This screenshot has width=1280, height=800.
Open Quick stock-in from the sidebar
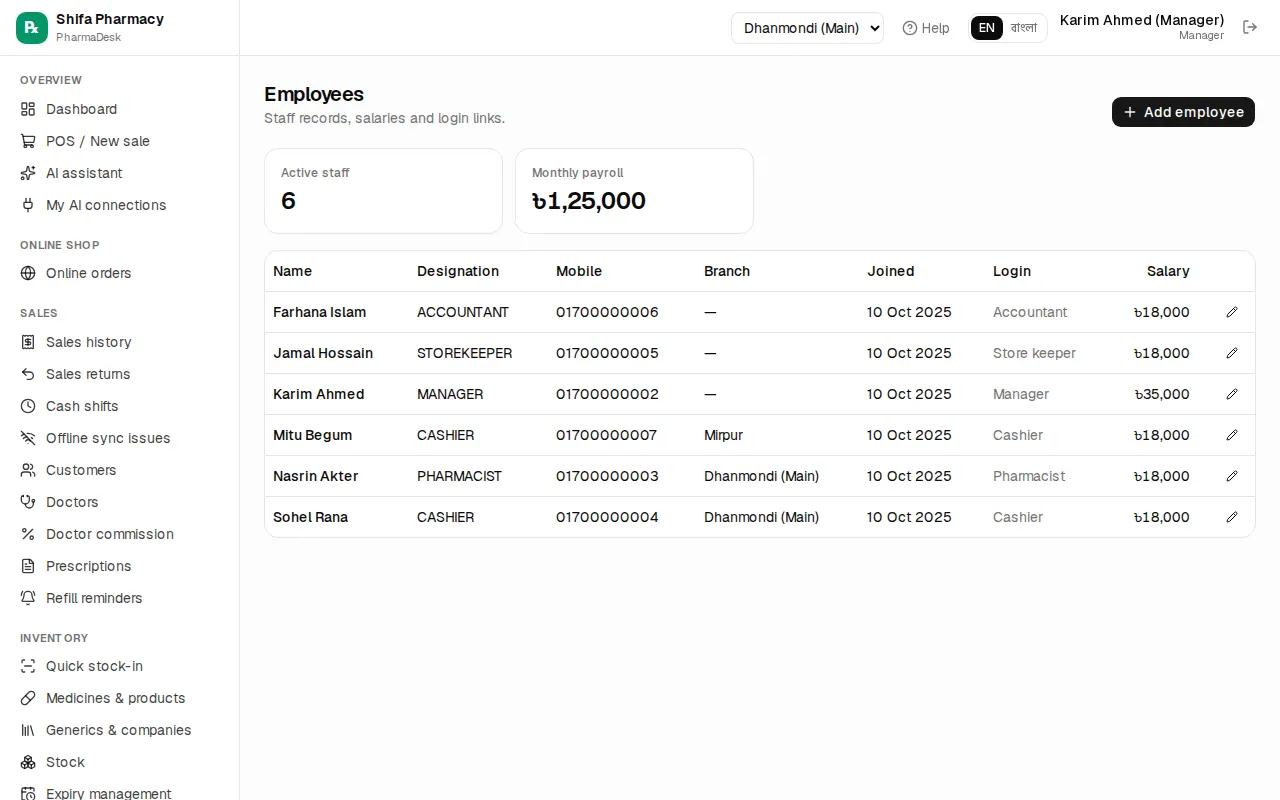[120, 666]
